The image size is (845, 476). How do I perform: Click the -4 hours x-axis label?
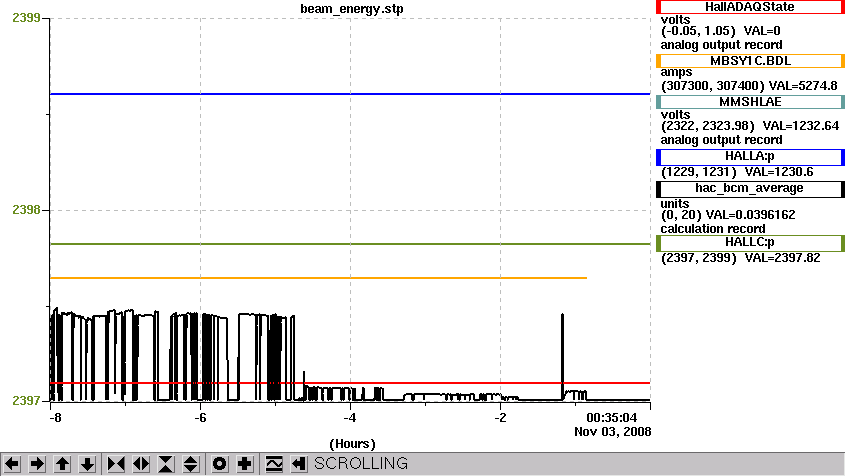click(350, 418)
